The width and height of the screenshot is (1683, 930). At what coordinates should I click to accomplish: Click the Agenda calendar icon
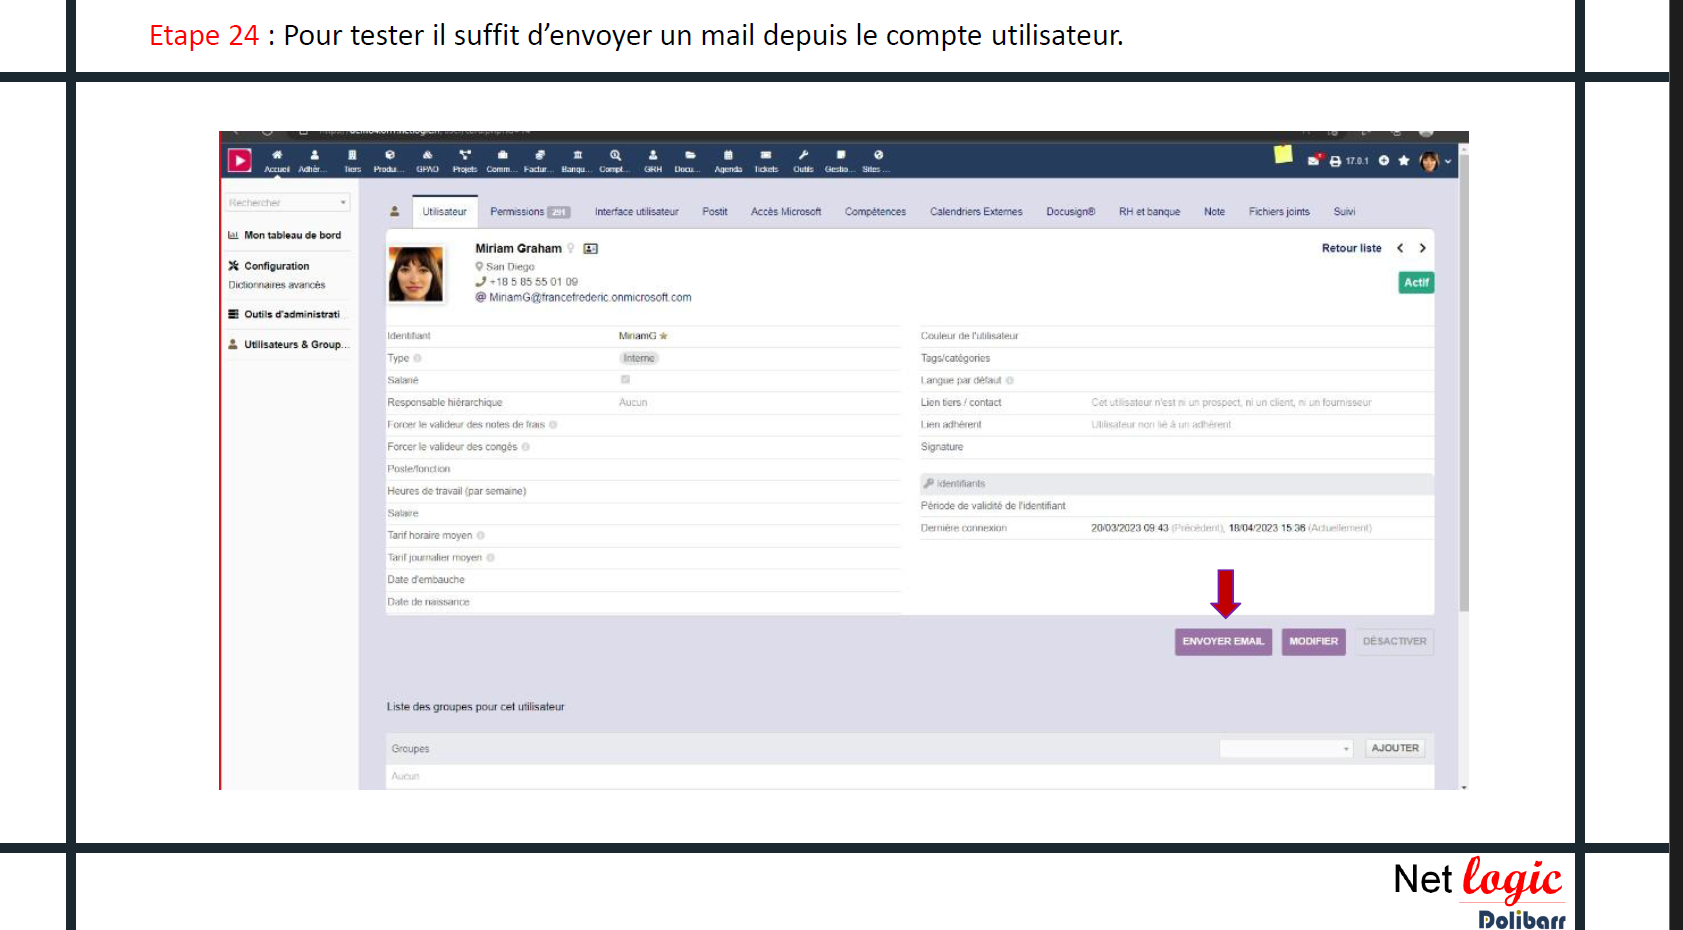(x=728, y=160)
